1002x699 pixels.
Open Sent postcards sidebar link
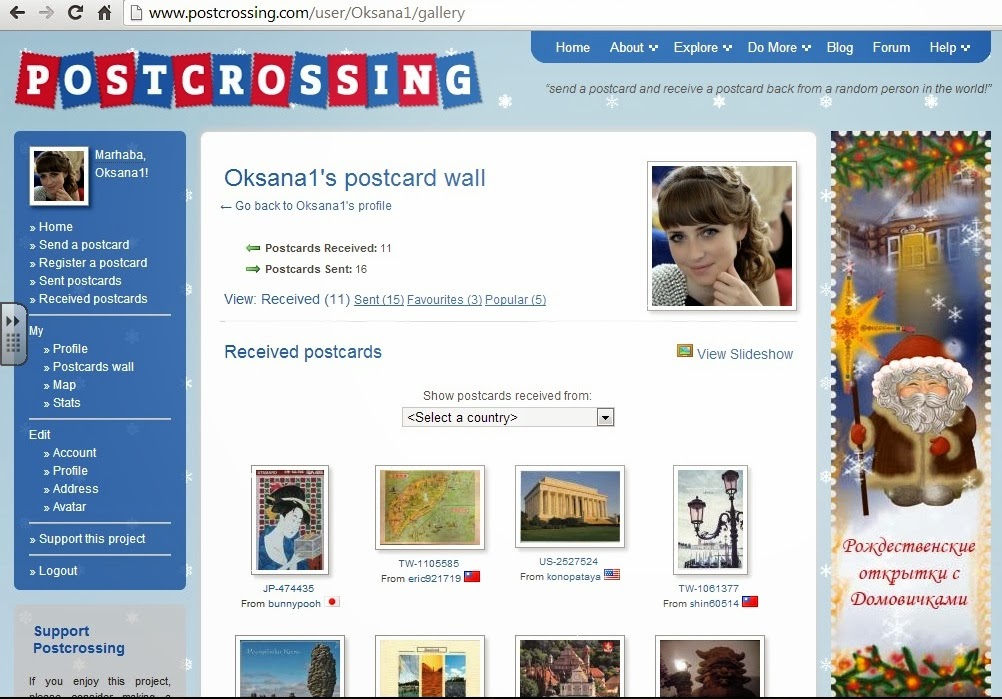(80, 280)
